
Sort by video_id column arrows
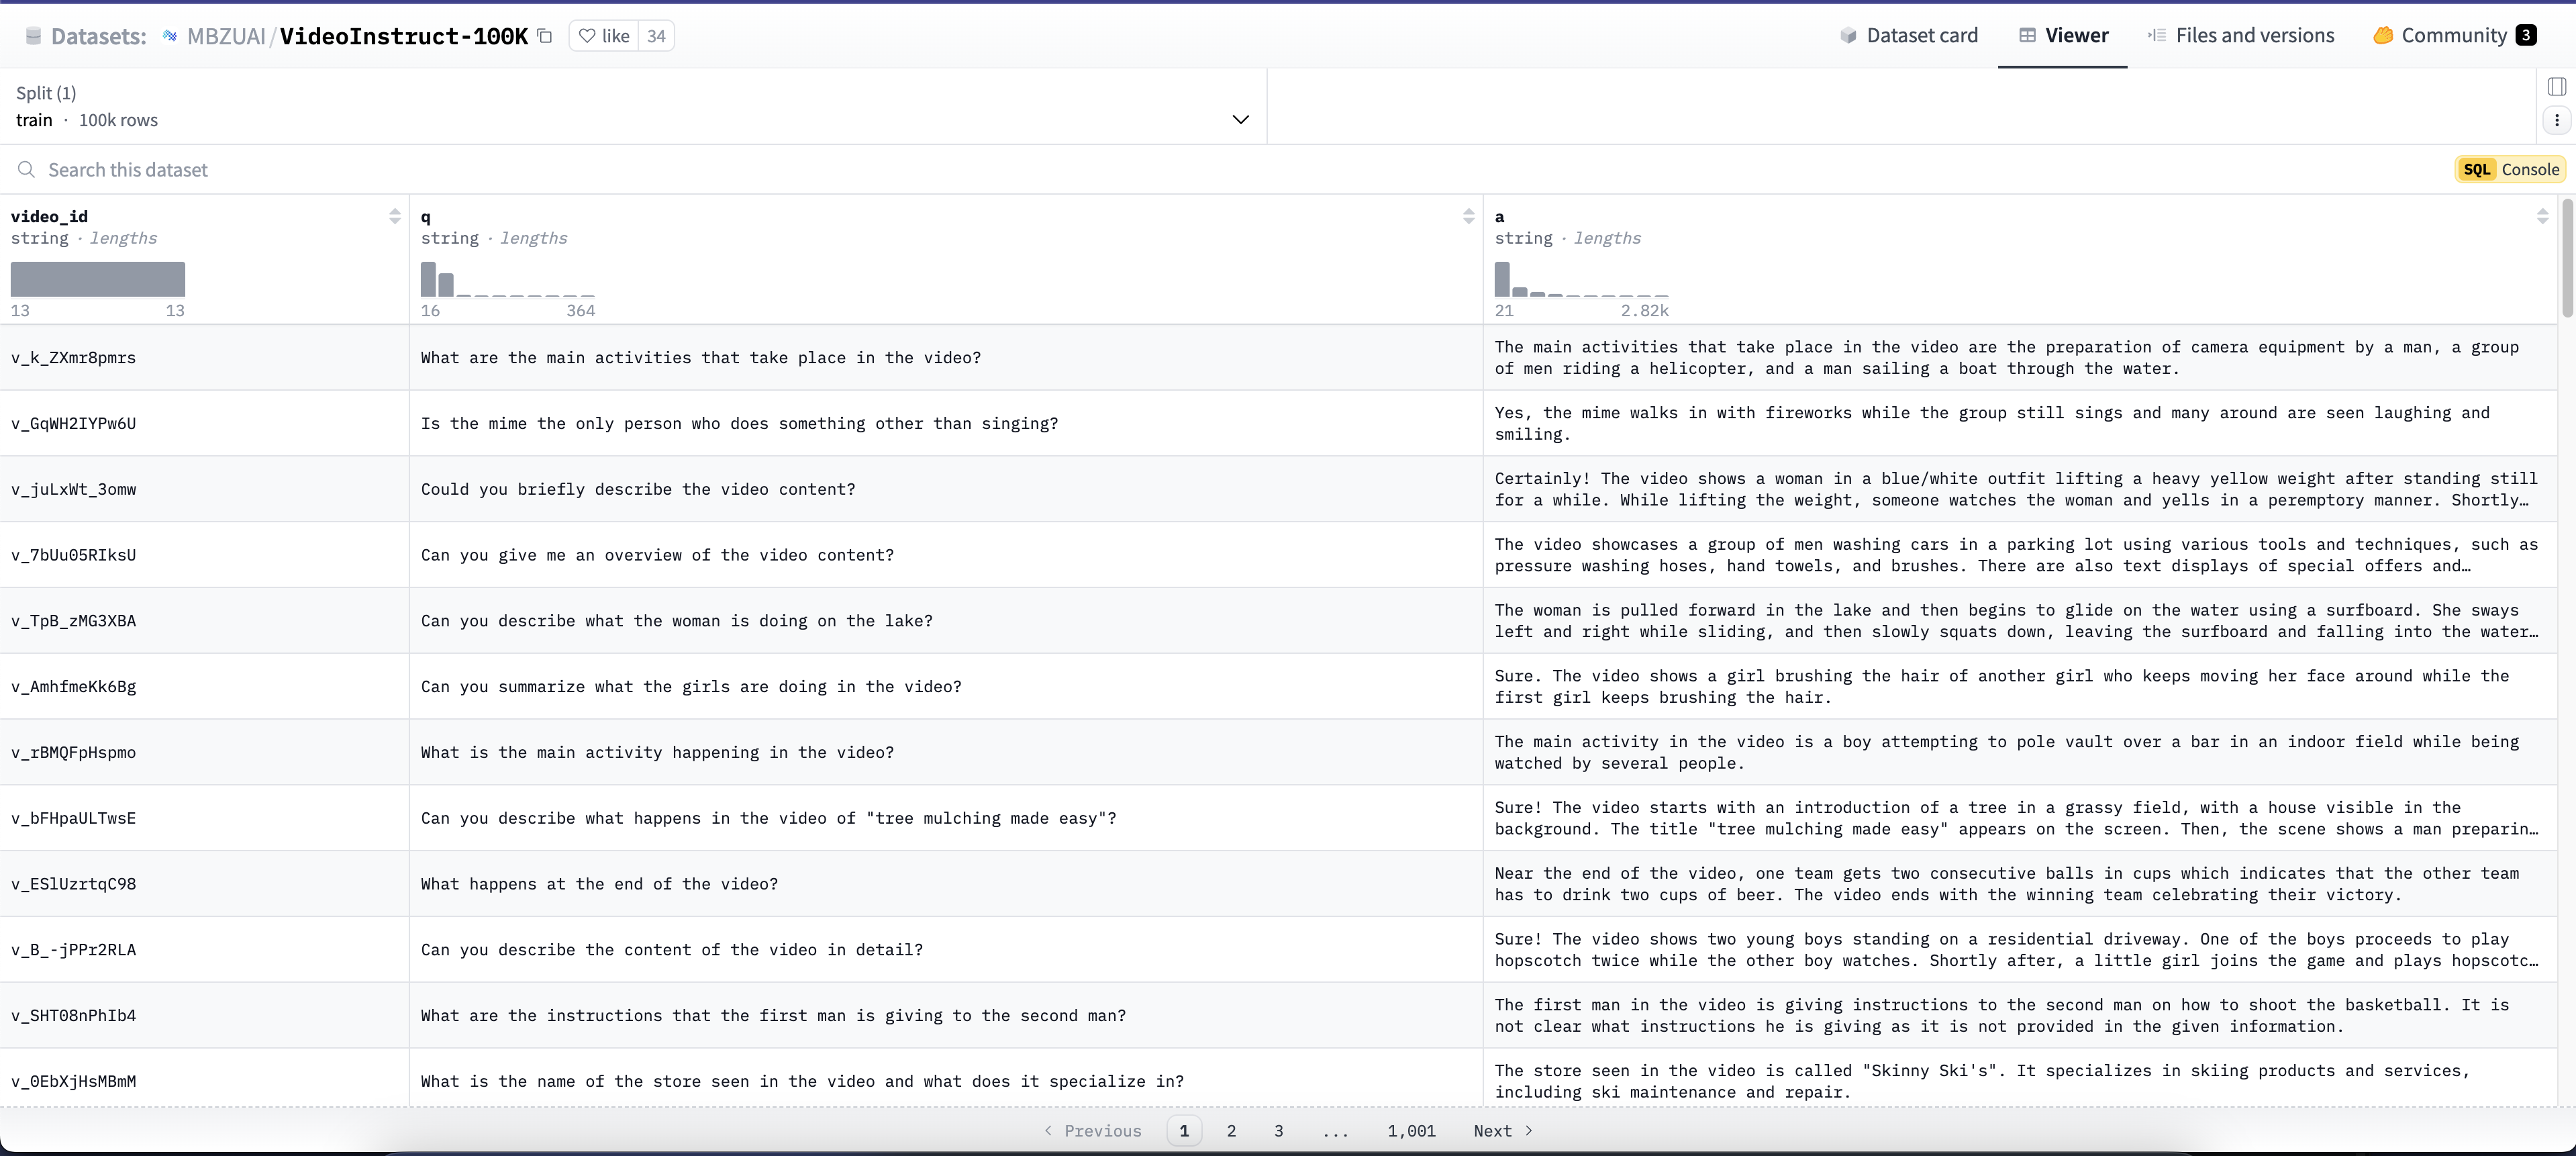click(x=395, y=216)
